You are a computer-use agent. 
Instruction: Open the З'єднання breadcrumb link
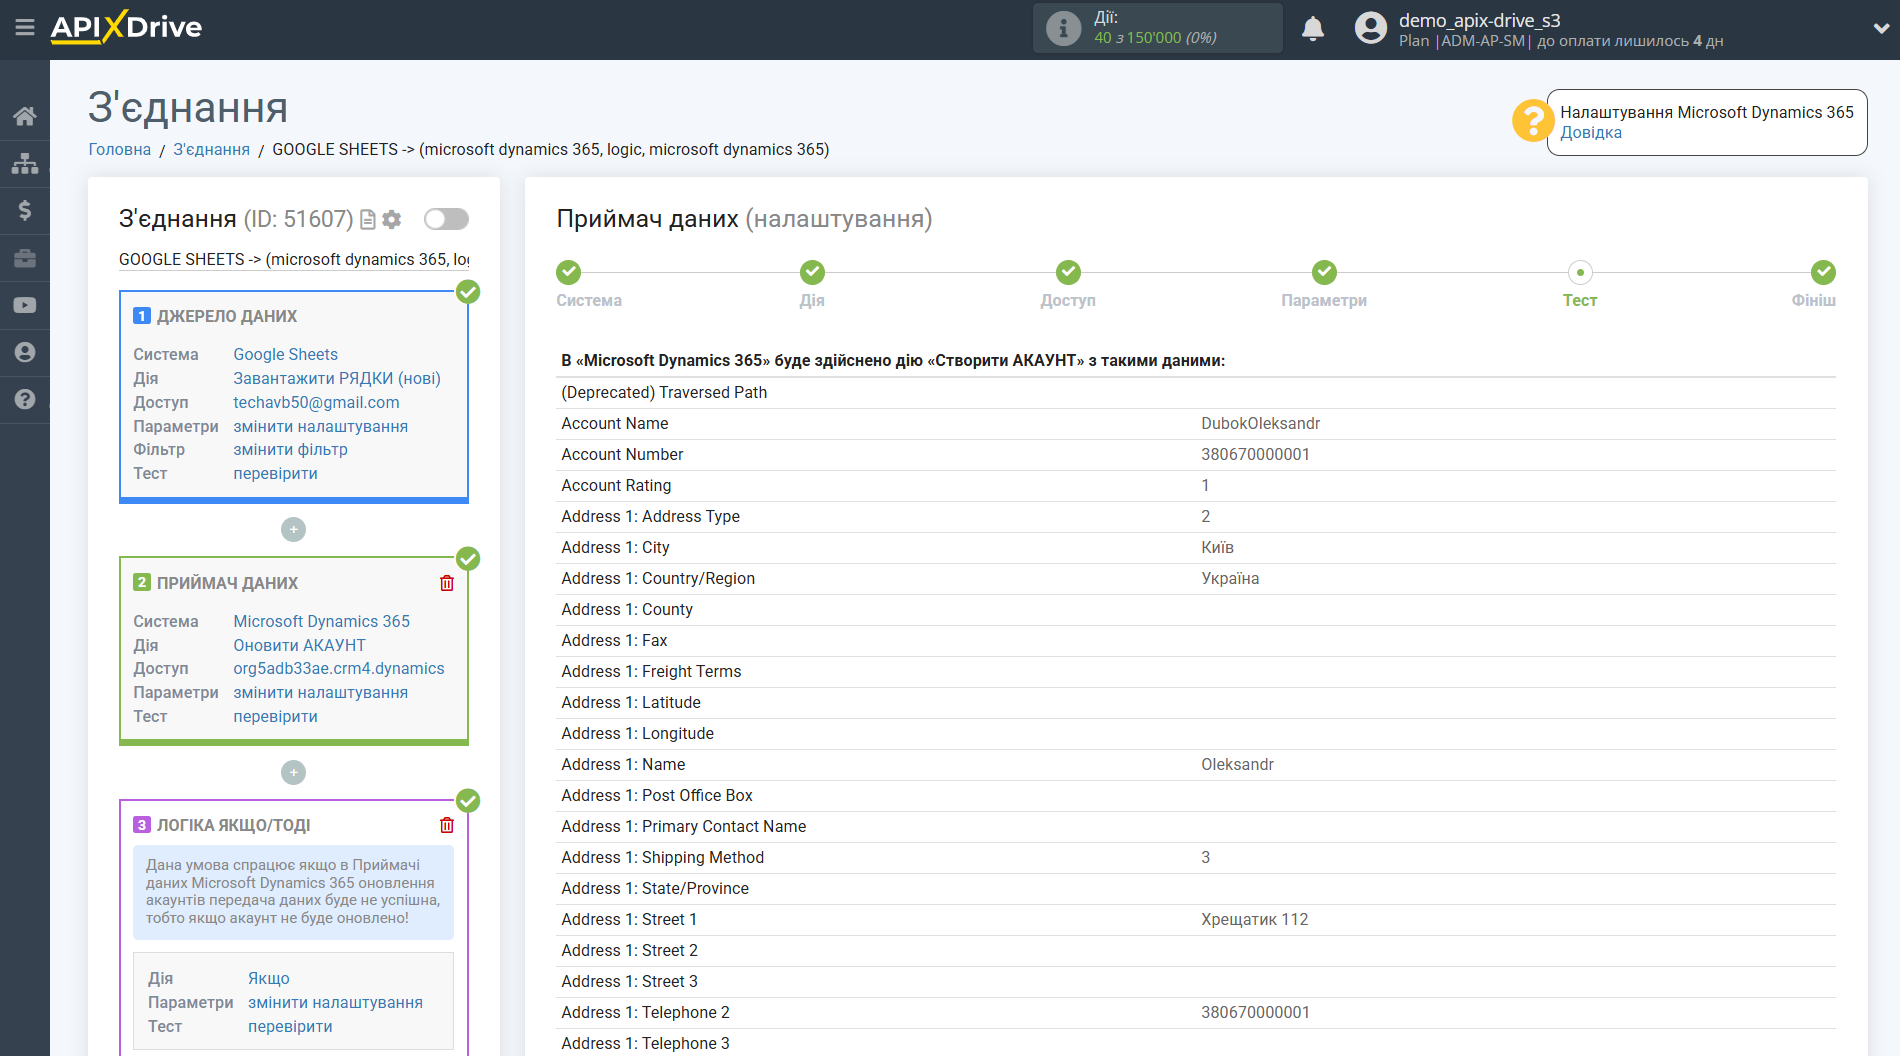[212, 149]
